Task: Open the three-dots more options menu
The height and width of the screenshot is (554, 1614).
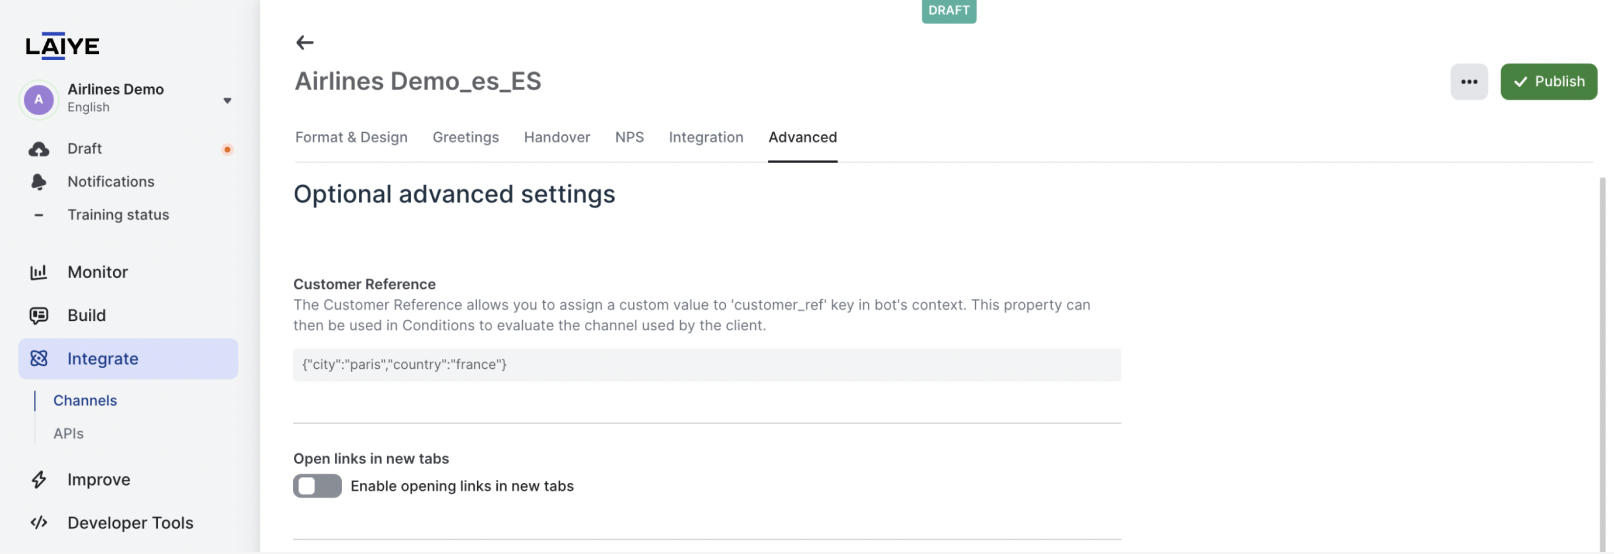Action: (1469, 82)
